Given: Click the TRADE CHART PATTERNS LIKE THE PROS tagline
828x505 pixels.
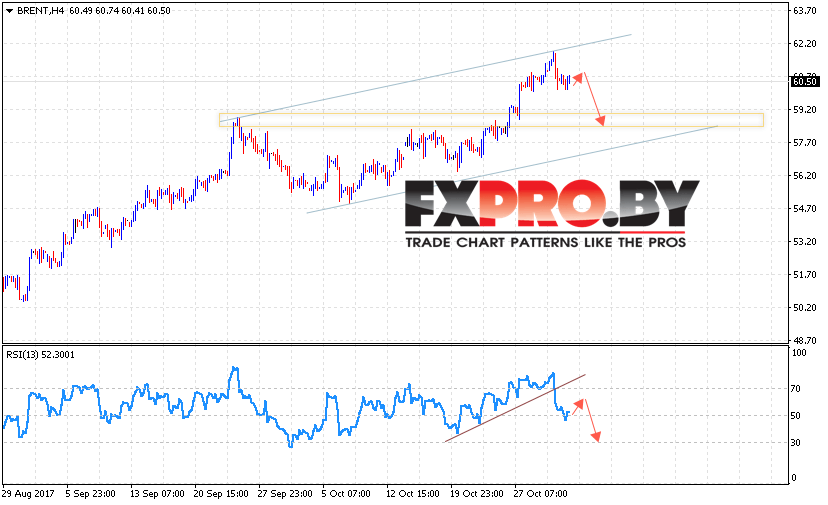Looking at the screenshot, I should [x=545, y=242].
